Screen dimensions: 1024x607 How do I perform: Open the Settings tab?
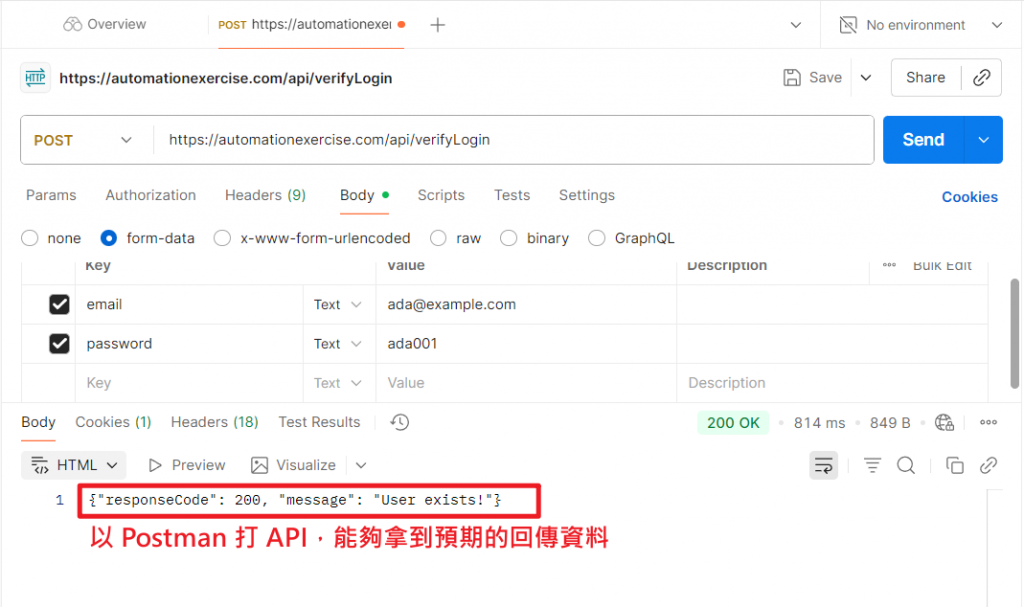coord(586,195)
